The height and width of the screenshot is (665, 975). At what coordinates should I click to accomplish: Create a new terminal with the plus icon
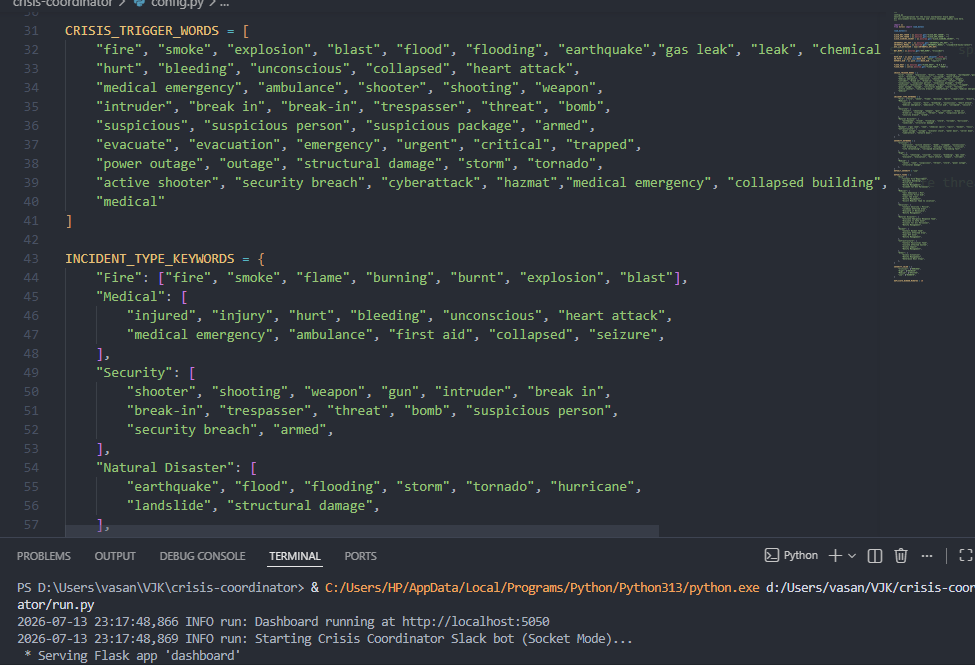tap(835, 556)
